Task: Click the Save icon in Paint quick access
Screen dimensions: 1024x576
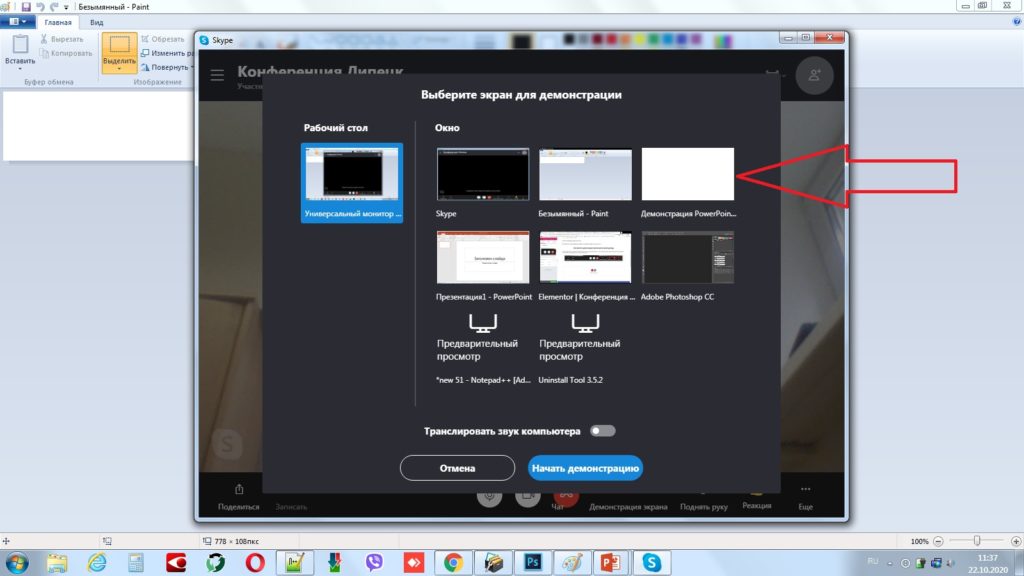Action: click(26, 7)
